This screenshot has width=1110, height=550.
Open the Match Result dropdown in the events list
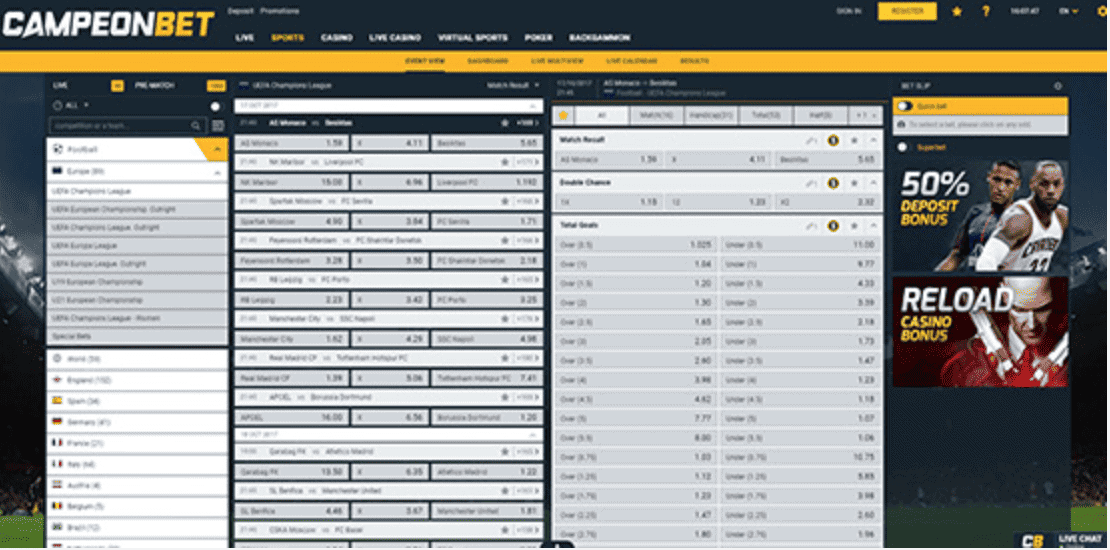513,85
